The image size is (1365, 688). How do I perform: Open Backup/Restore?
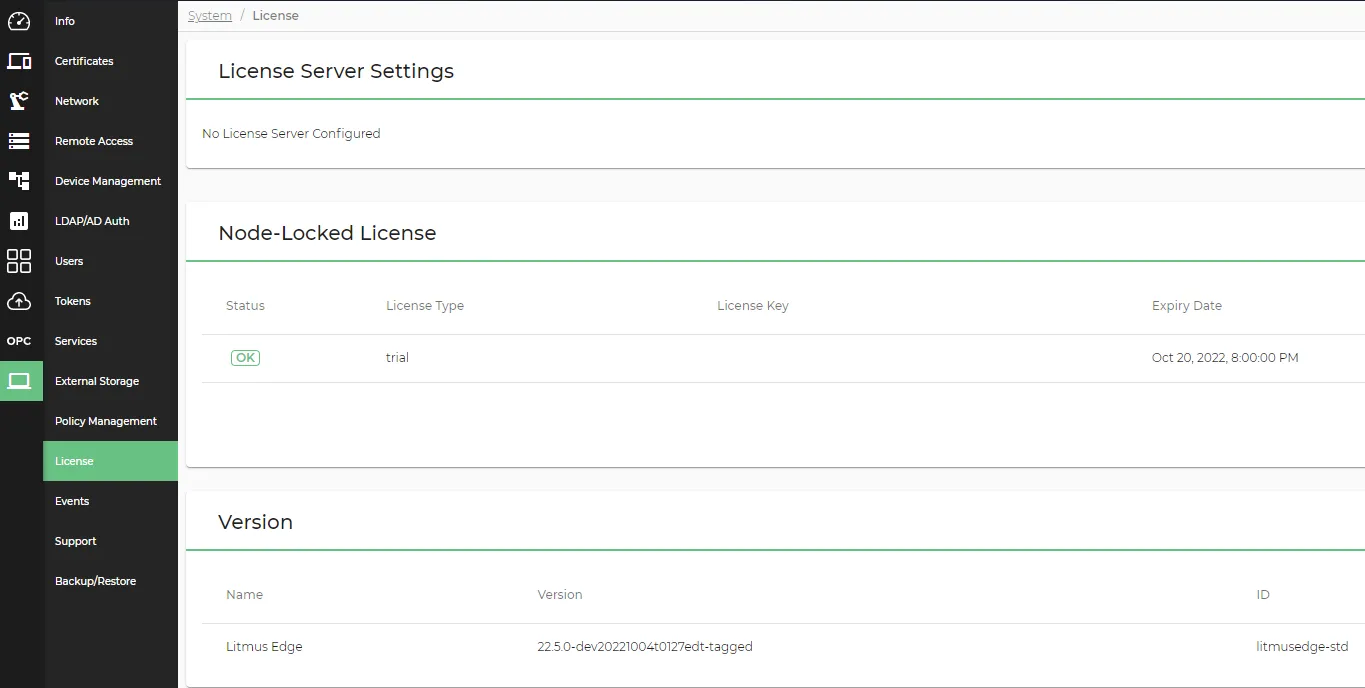pyautogui.click(x=95, y=581)
